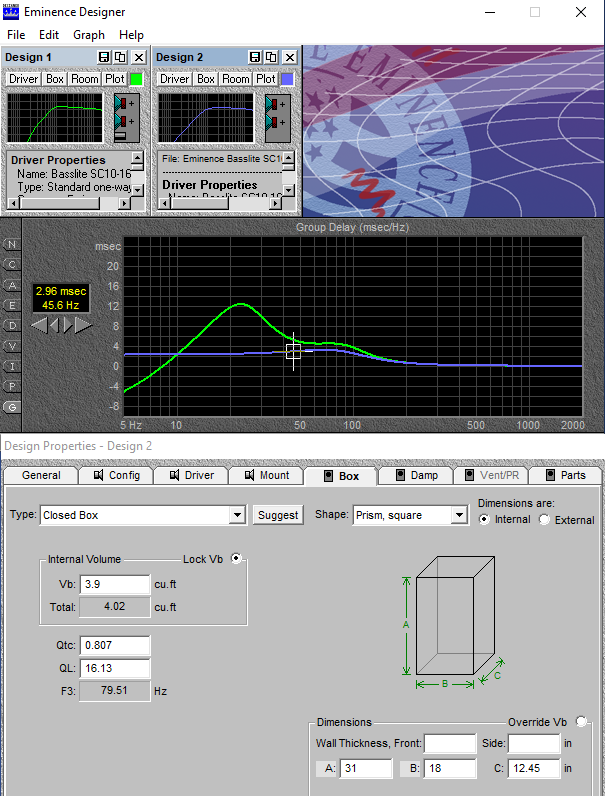The height and width of the screenshot is (796, 605).
Task: Close the Design 1 panel
Action: tap(139, 57)
